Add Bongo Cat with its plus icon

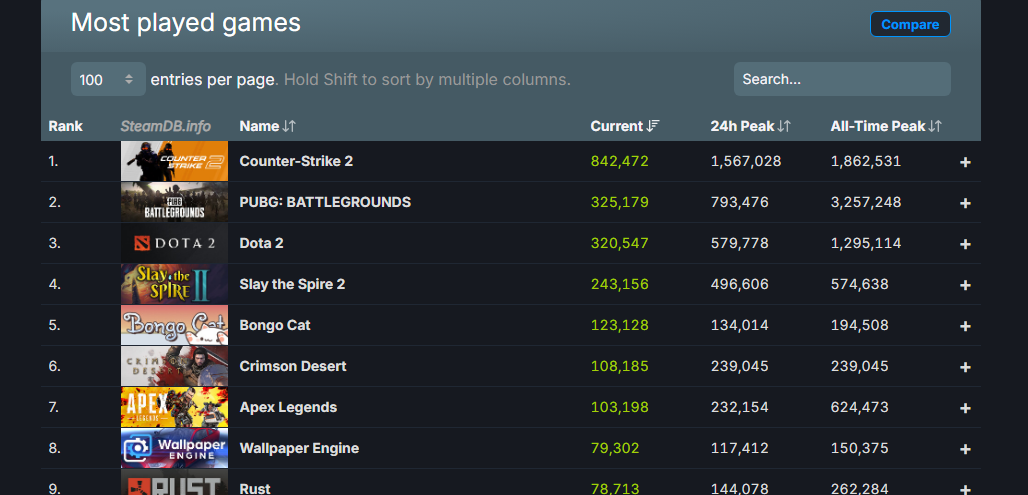(965, 326)
